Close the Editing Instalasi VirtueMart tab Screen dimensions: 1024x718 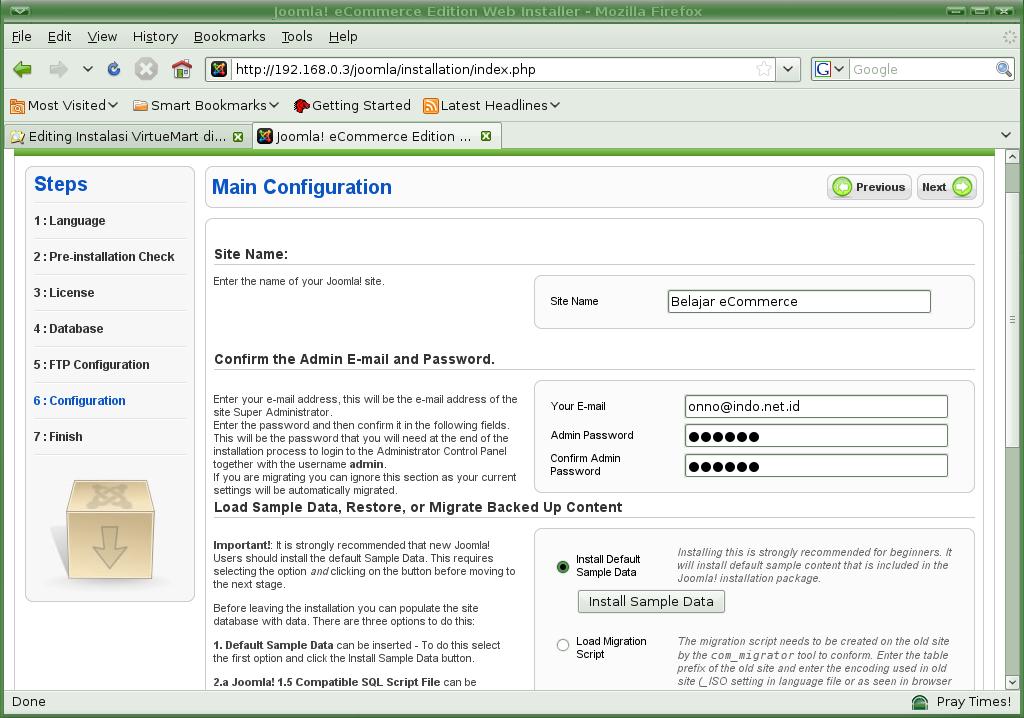(238, 136)
